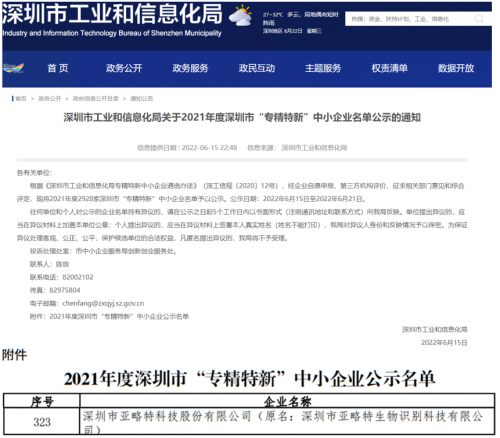
Task: Click the signature date 2022年6月15日
Action: [444, 343]
